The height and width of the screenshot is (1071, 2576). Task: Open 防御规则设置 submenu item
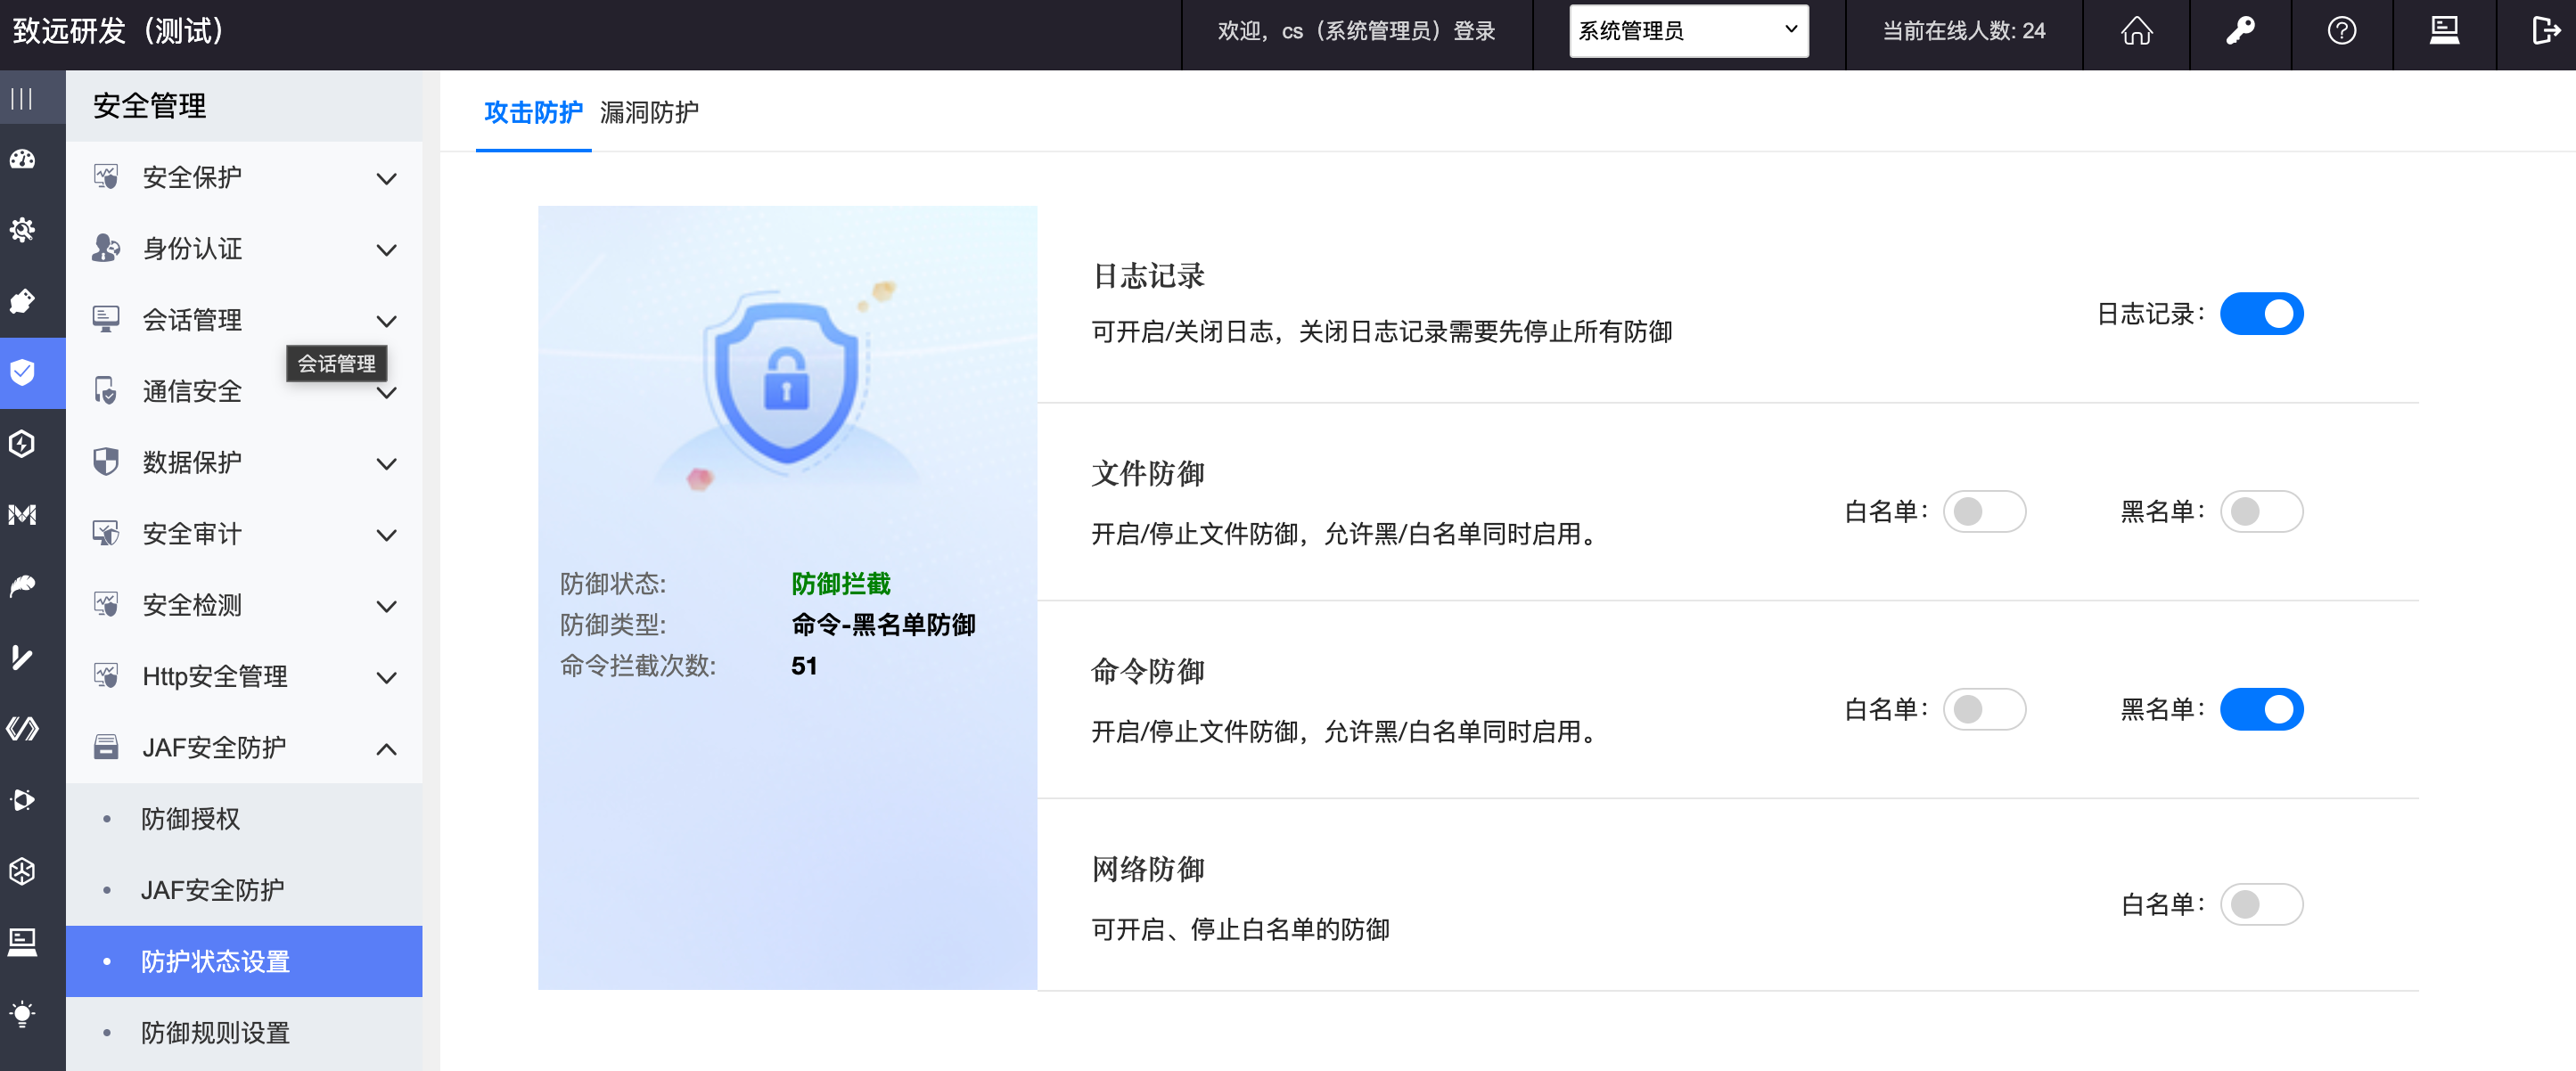point(215,1033)
